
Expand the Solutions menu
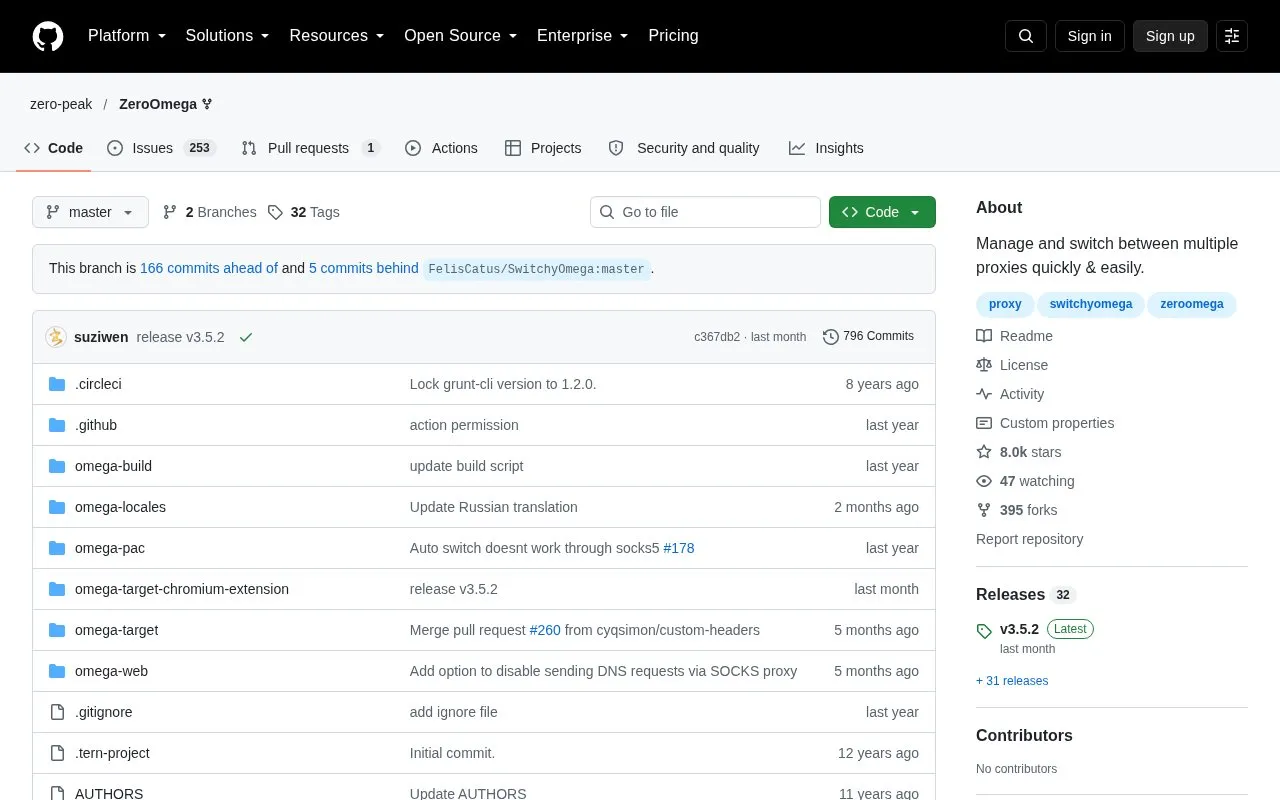[228, 36]
